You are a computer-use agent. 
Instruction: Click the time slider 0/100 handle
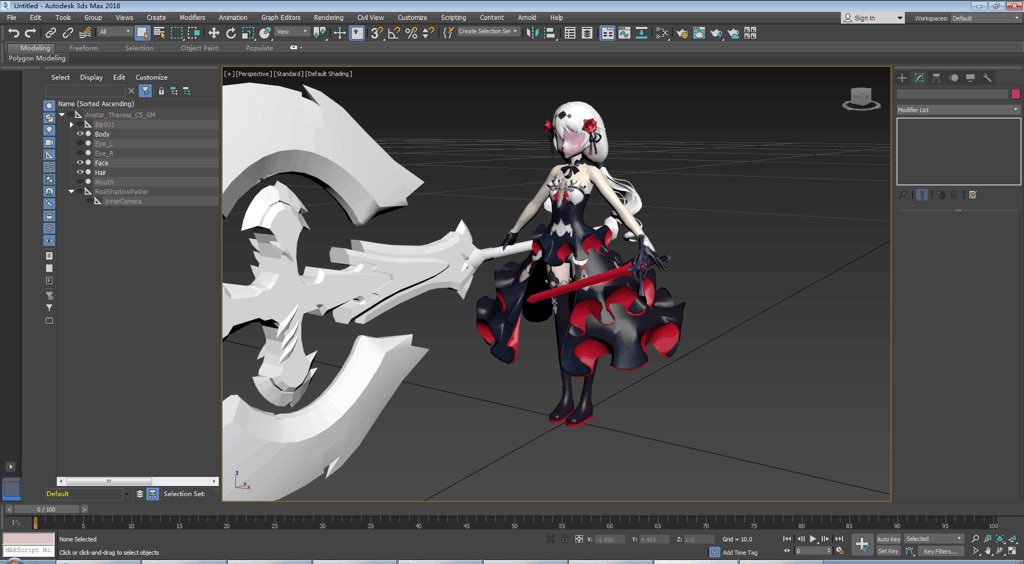pos(46,509)
